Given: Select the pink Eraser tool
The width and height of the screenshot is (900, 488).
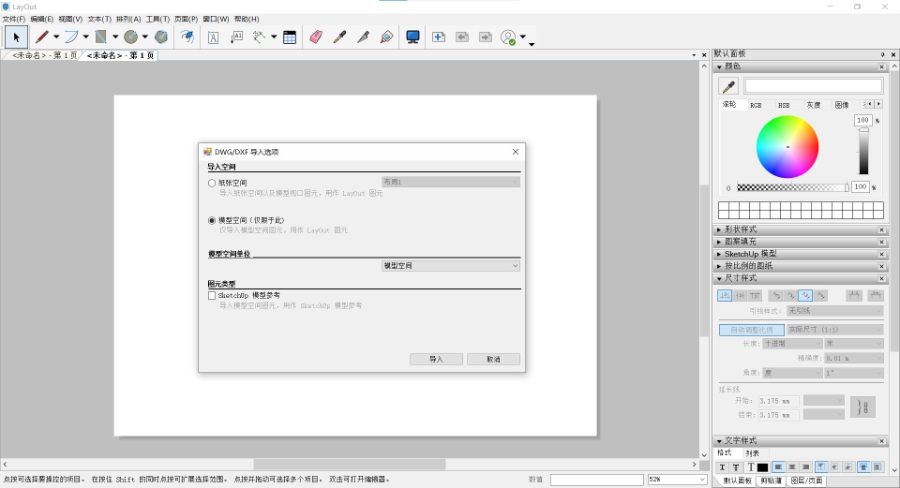Looking at the screenshot, I should 316,37.
